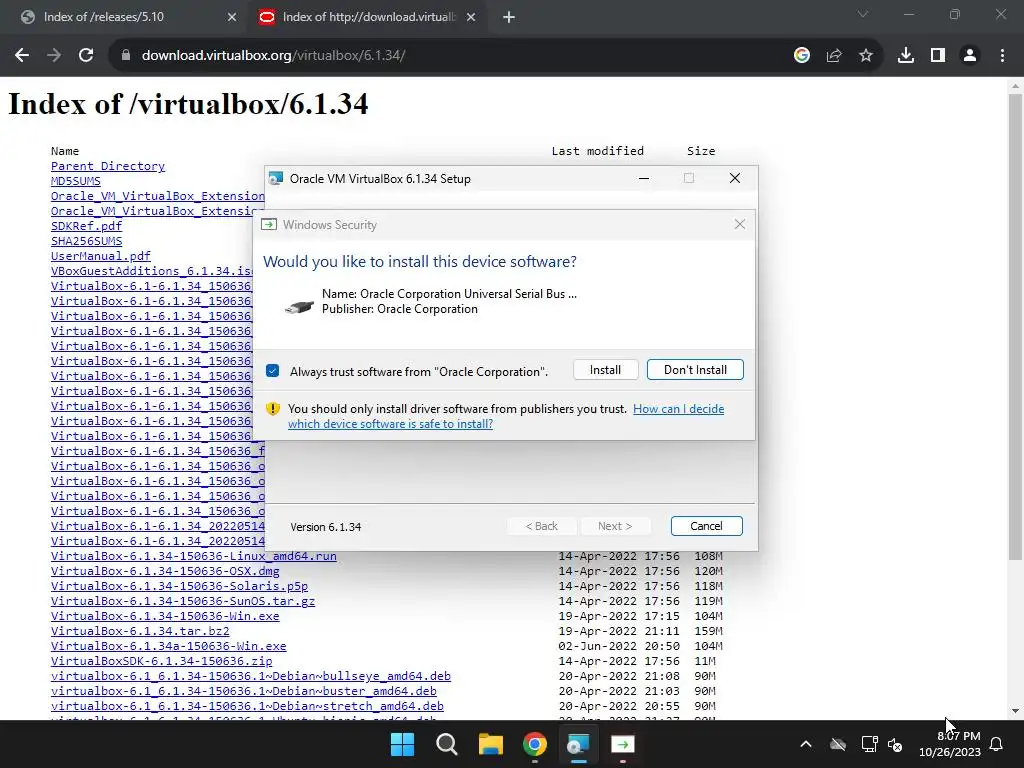Download VirtualBoxSDK-6.1.34-150636.zip
1024x768 pixels.
pos(161,662)
